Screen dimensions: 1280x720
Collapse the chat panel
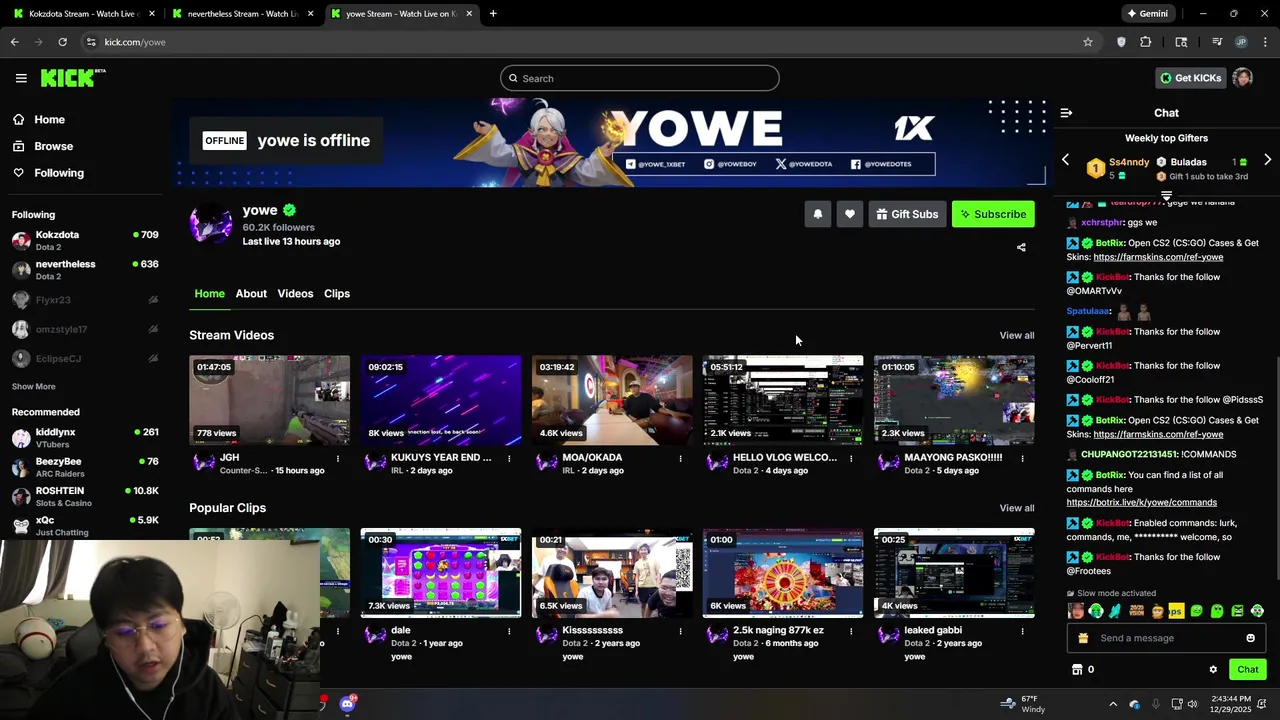click(1066, 113)
